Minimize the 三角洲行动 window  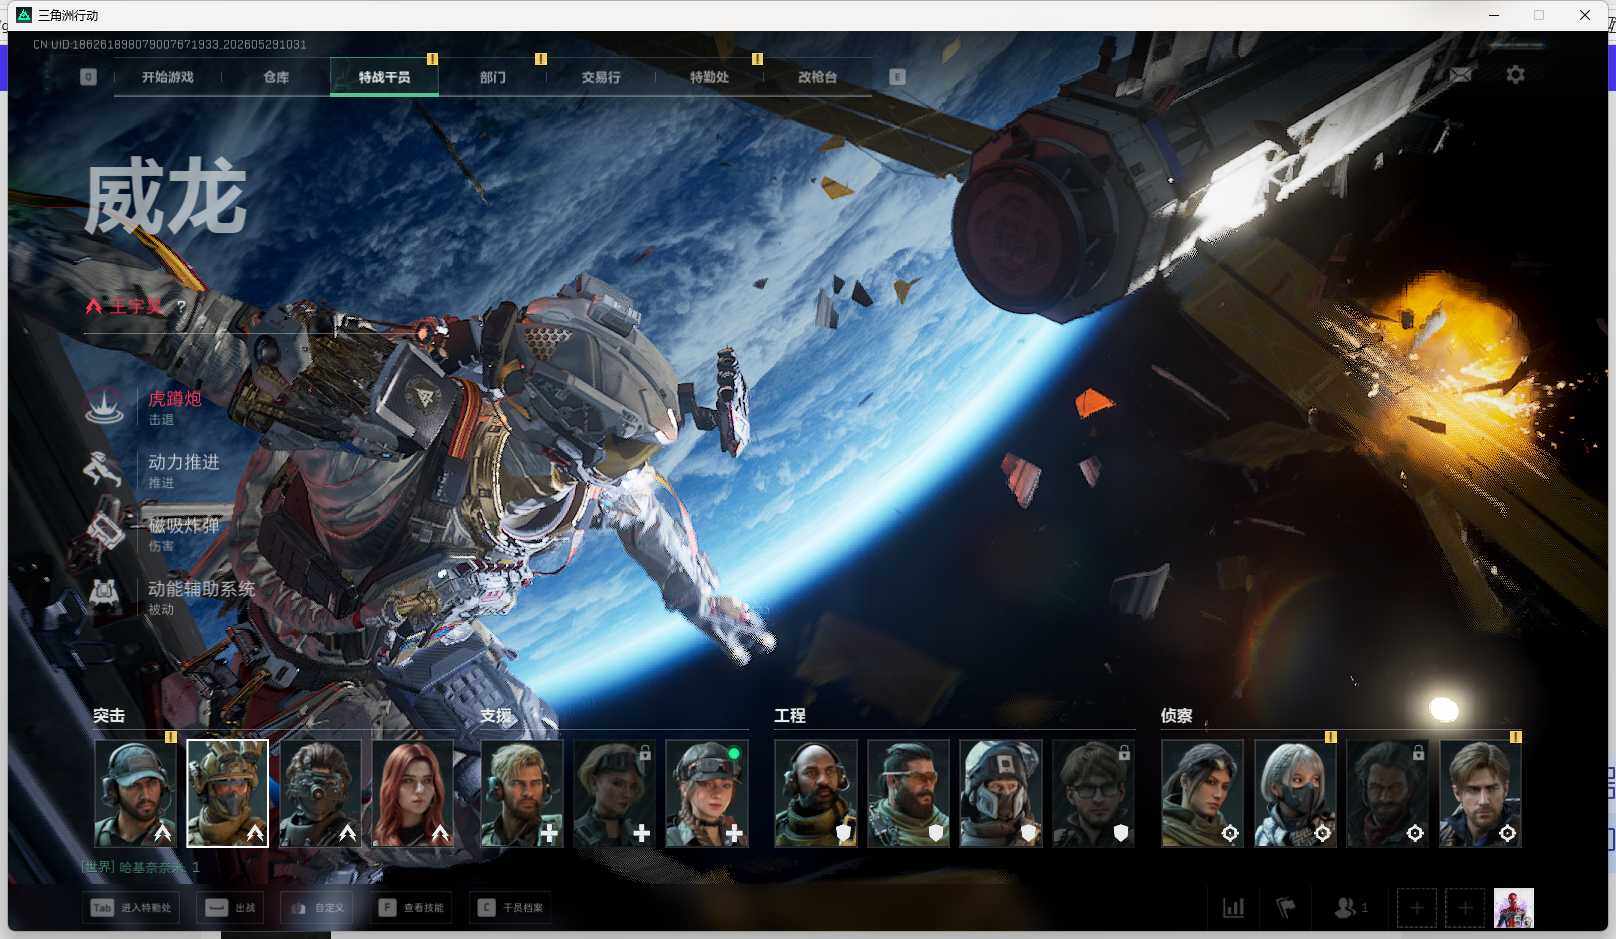[x=1494, y=15]
